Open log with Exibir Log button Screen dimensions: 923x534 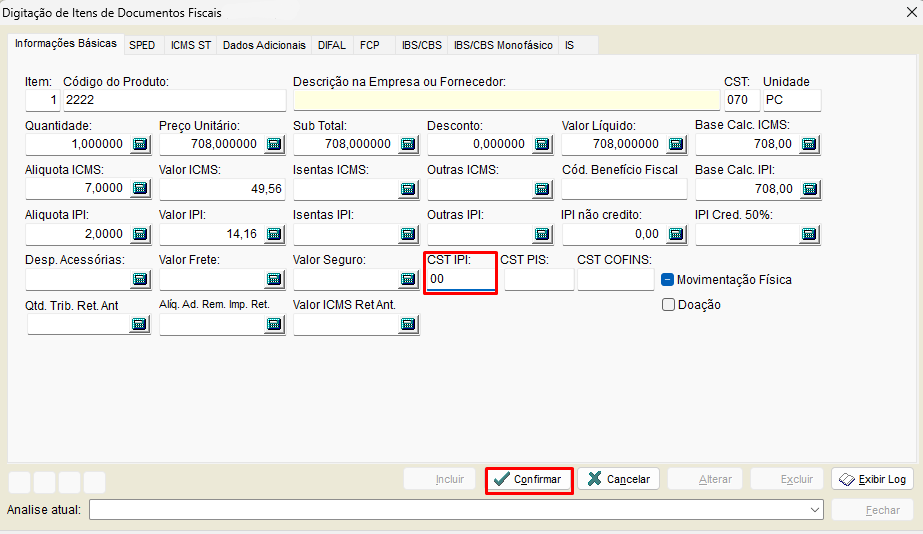[872, 479]
